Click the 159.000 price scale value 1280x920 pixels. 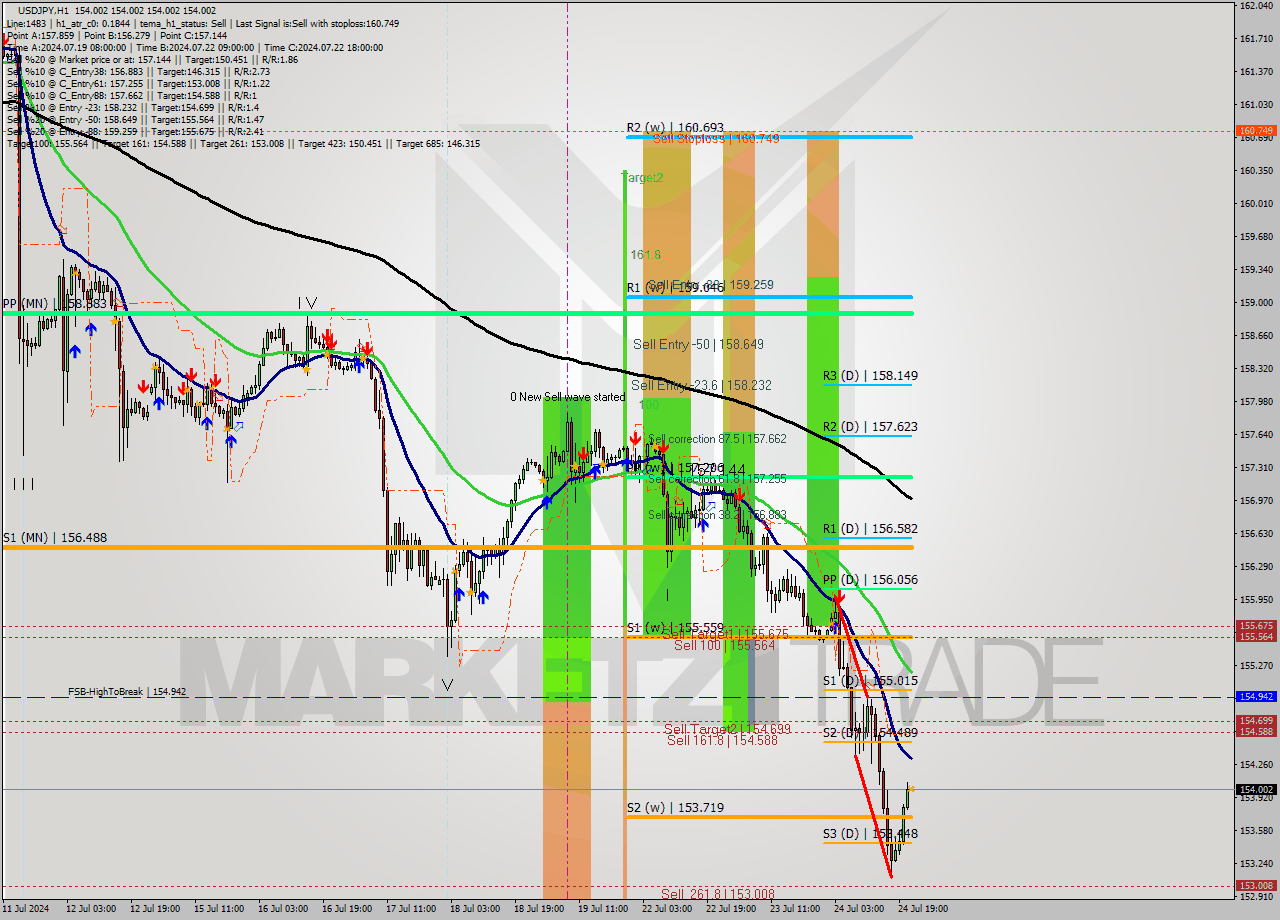[1255, 303]
